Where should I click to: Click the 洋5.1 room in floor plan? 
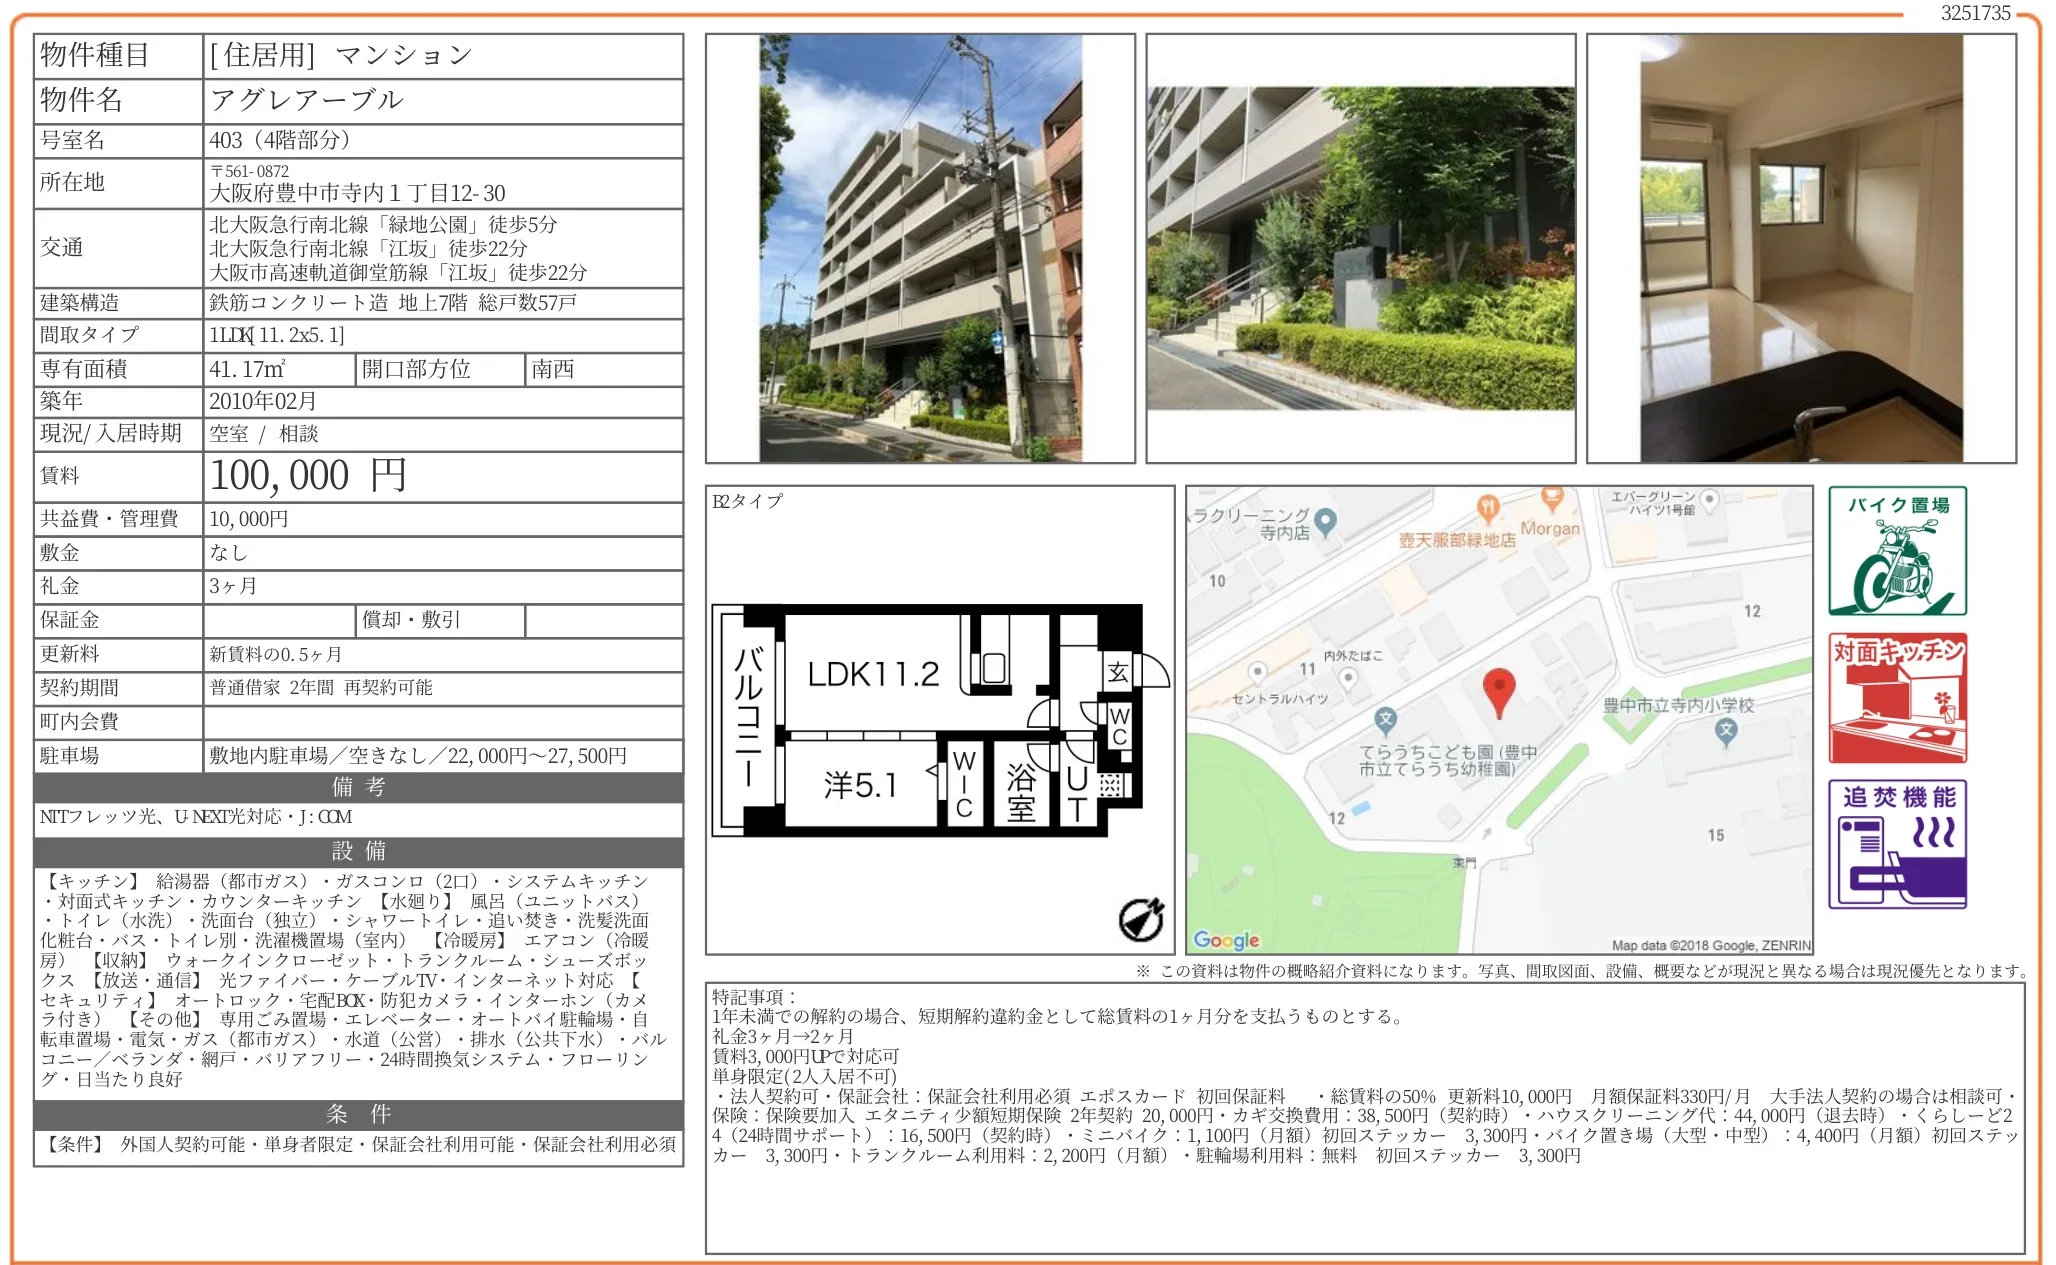(x=859, y=785)
